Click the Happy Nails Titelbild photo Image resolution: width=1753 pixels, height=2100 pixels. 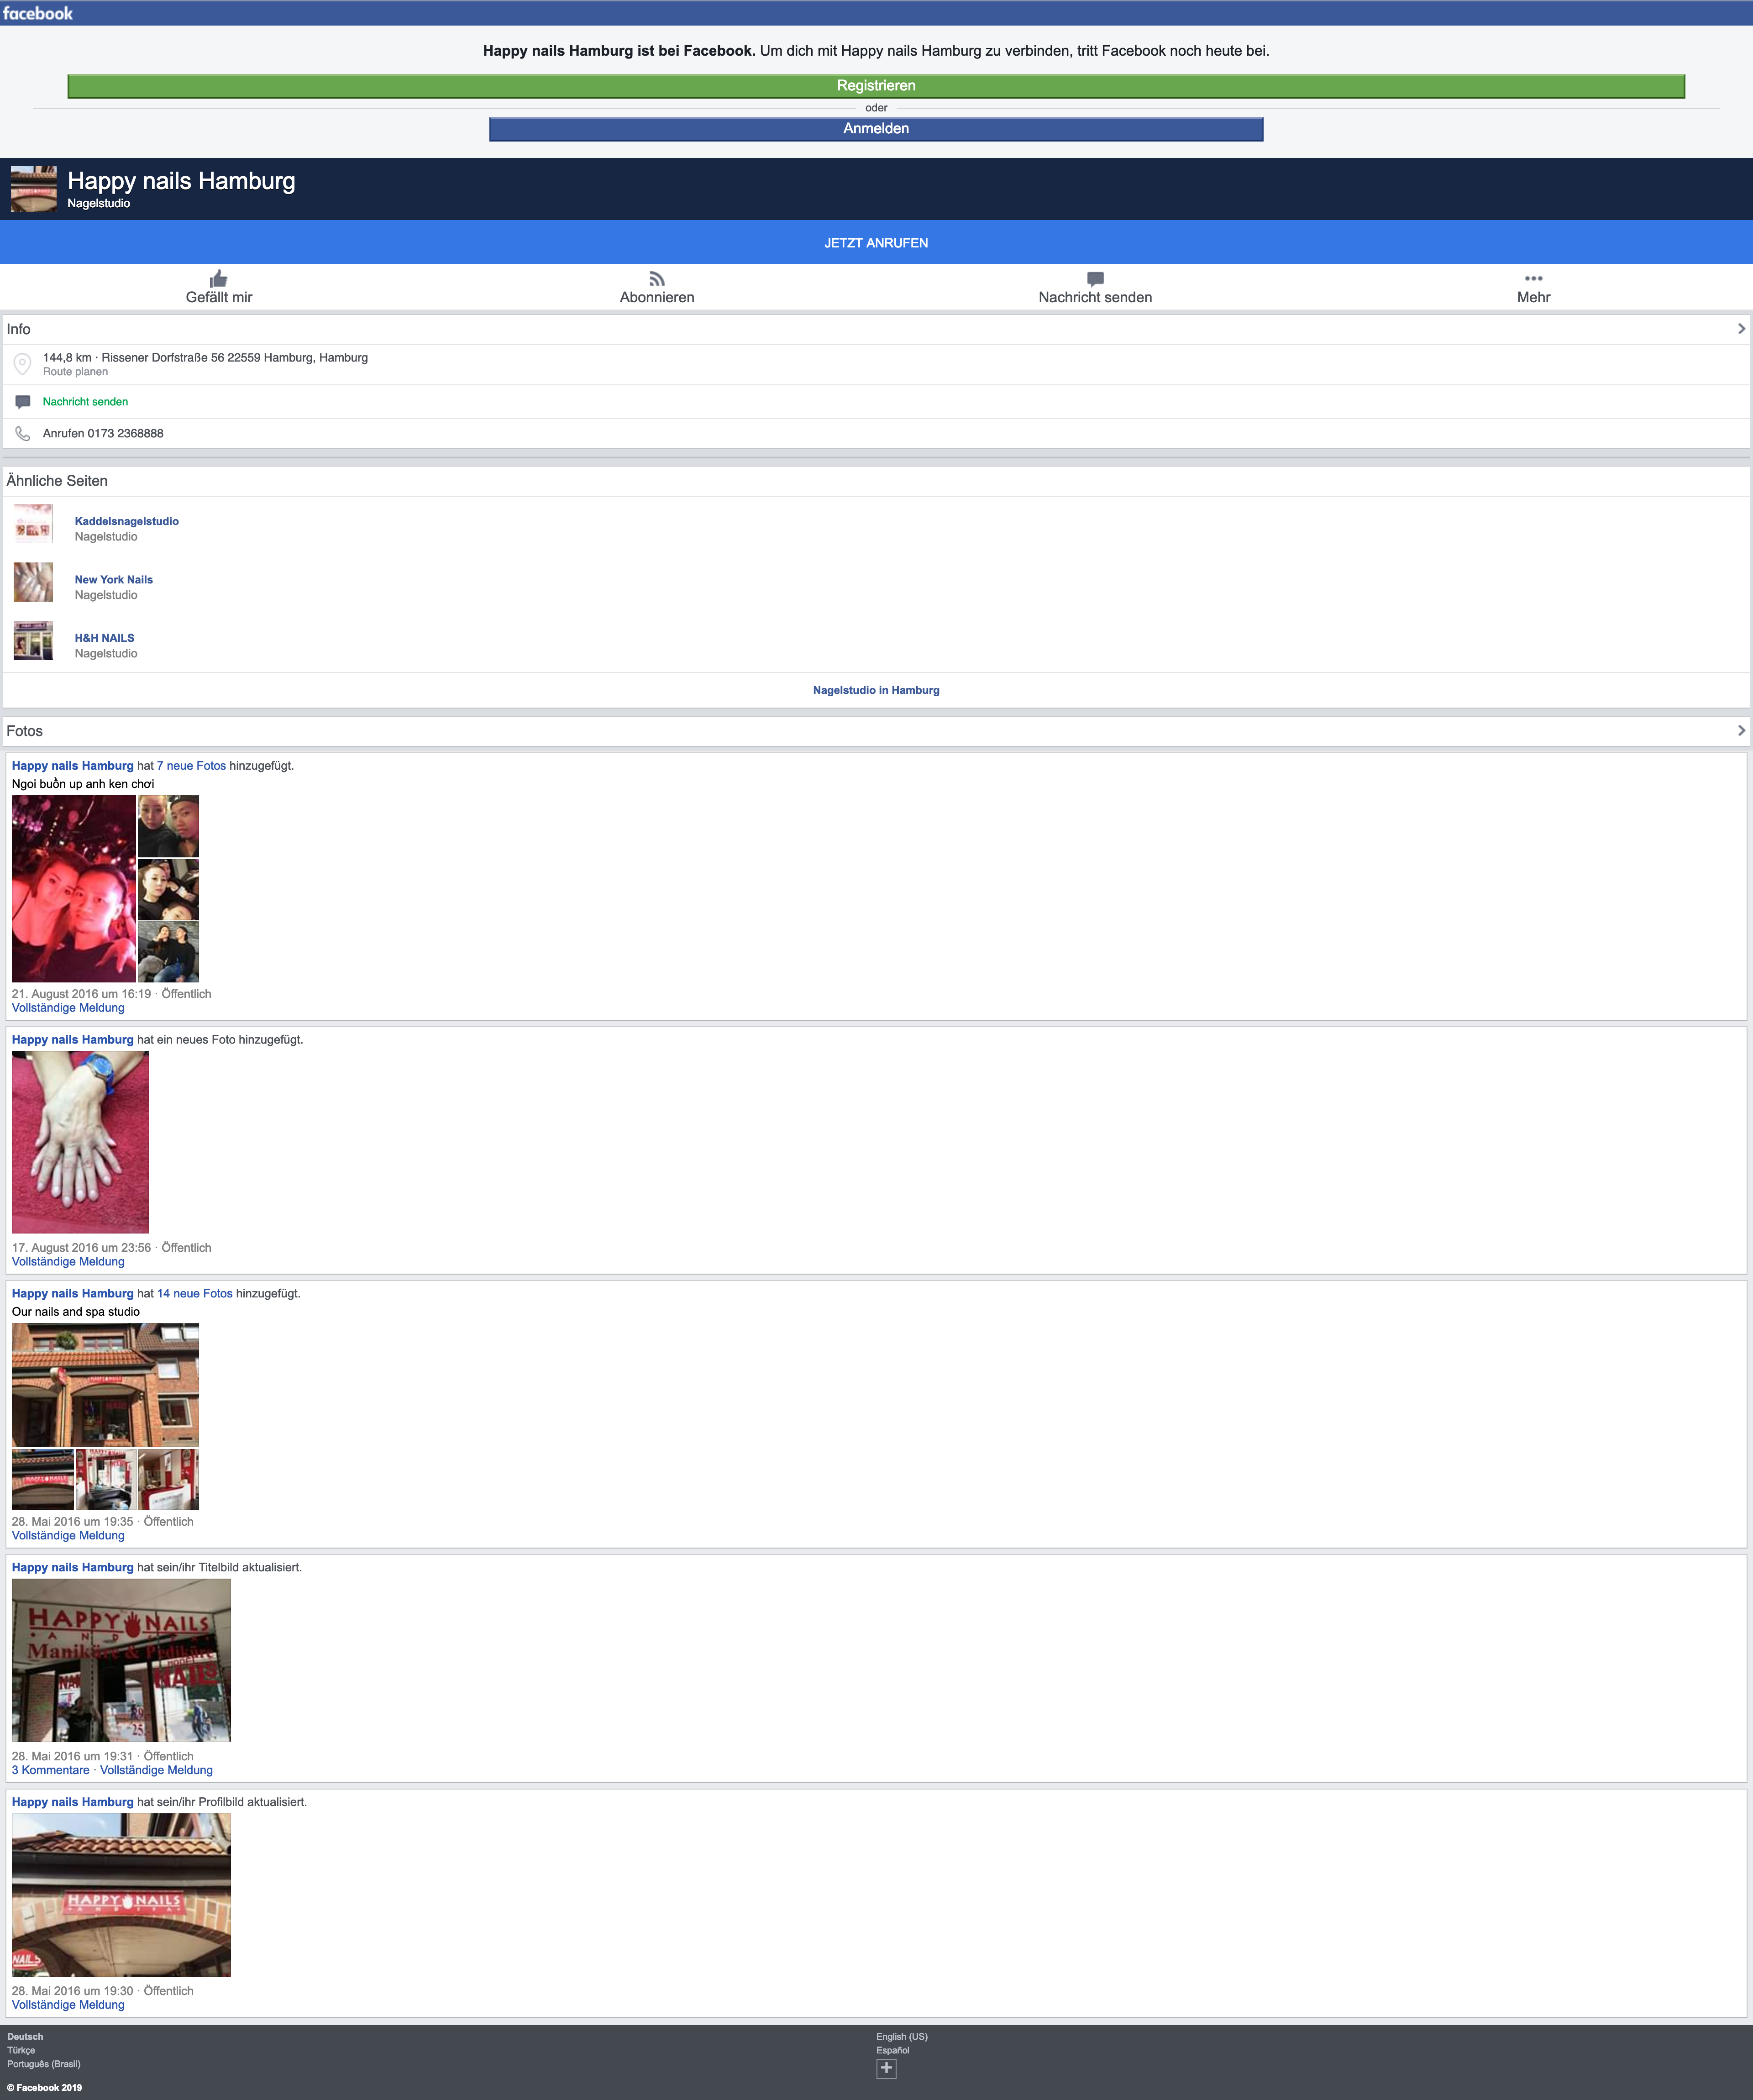pos(121,1661)
